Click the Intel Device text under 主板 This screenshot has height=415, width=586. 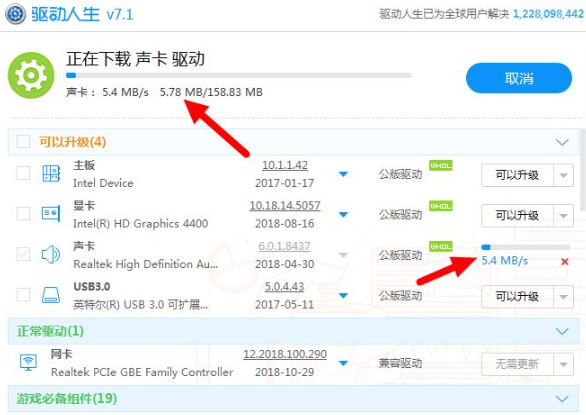click(103, 183)
